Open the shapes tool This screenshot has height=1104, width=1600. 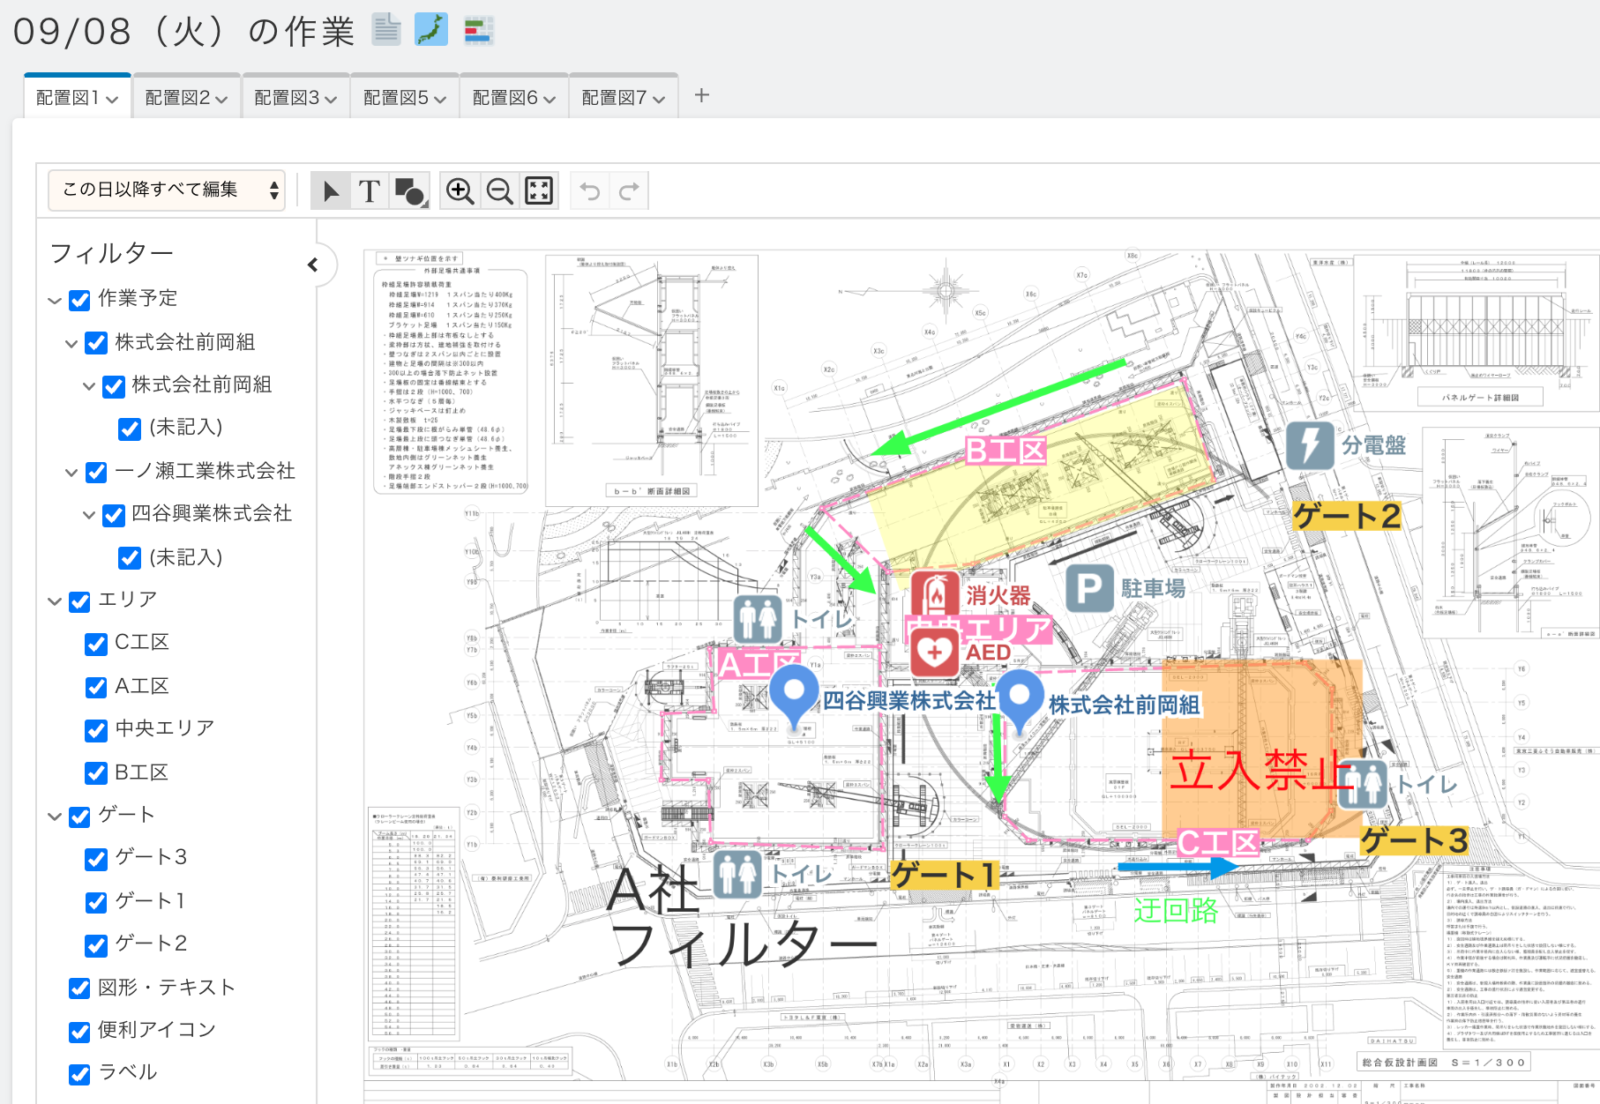coord(410,190)
